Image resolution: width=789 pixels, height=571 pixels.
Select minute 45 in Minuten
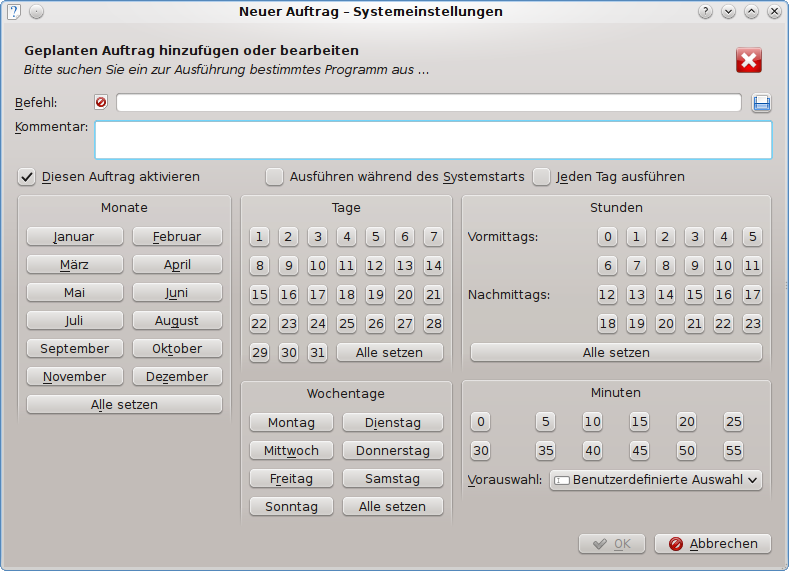639,450
